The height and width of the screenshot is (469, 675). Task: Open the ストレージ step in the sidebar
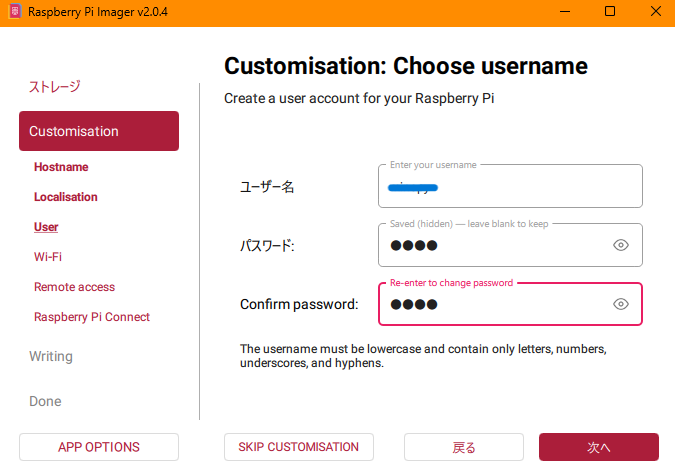click(54, 87)
